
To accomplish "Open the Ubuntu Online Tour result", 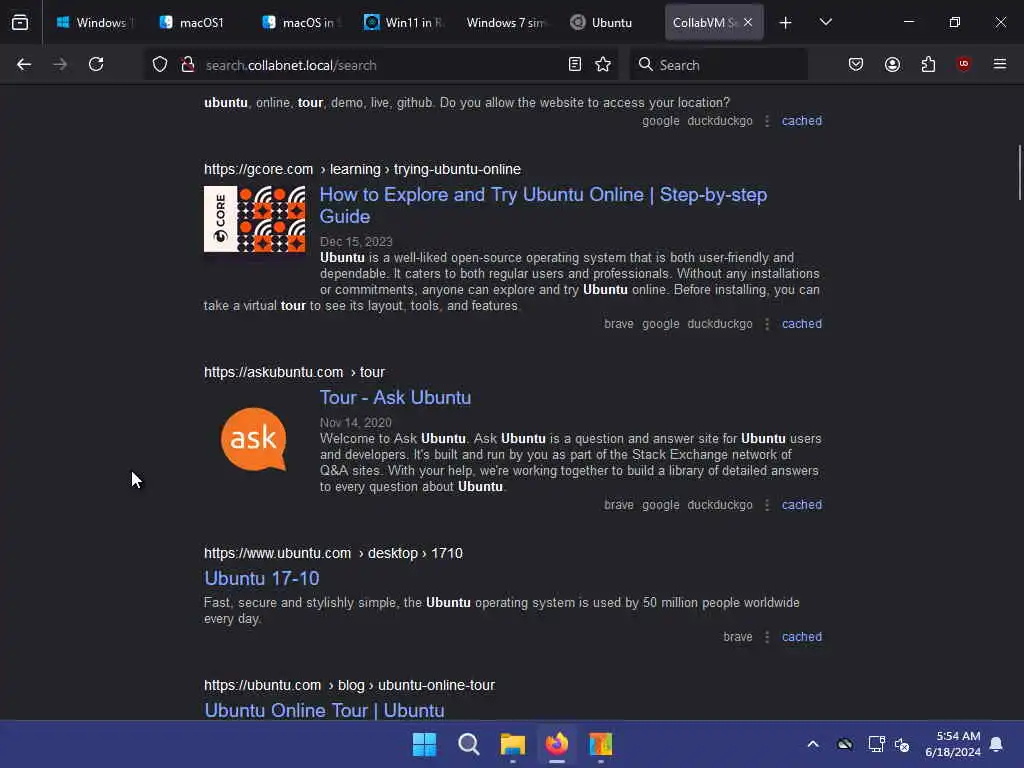I will pyautogui.click(x=324, y=710).
